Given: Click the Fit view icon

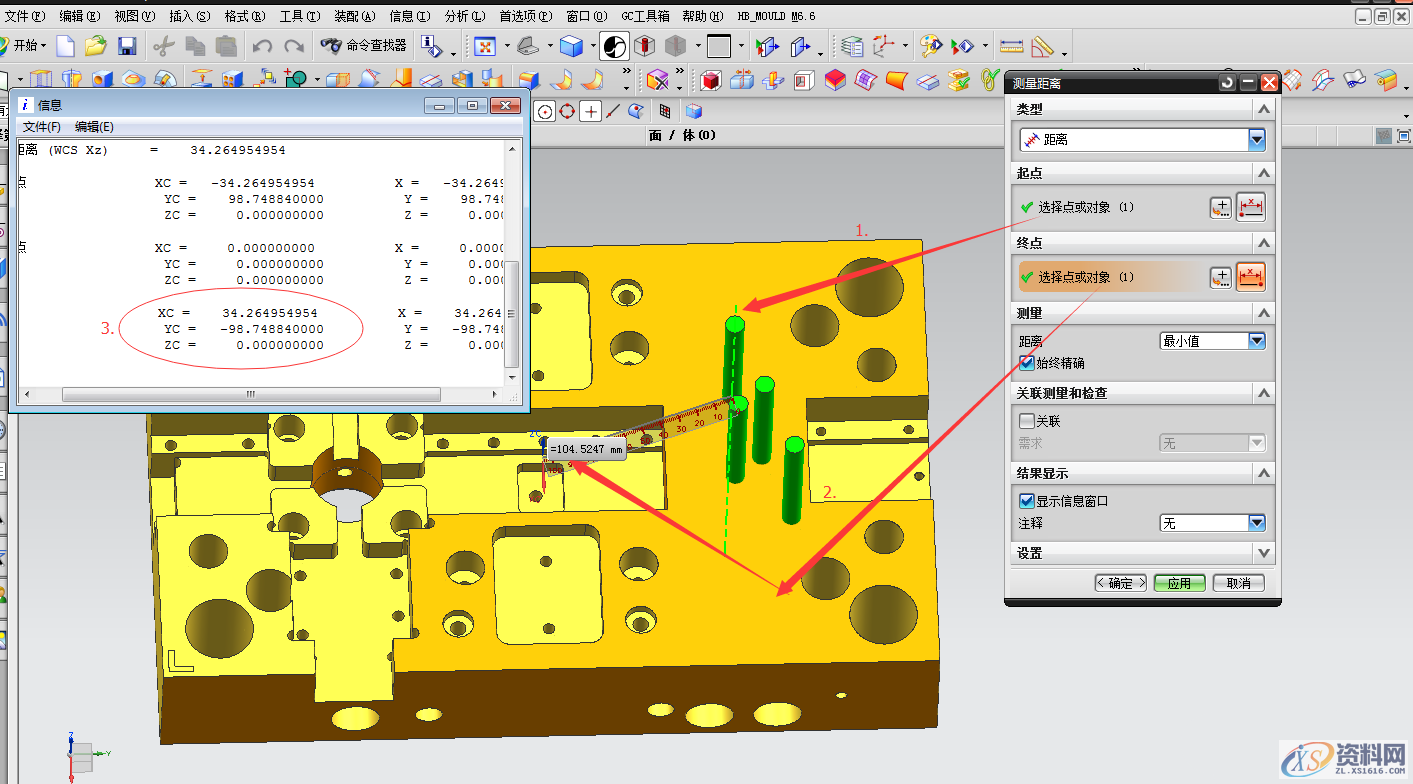Looking at the screenshot, I should tap(485, 46).
